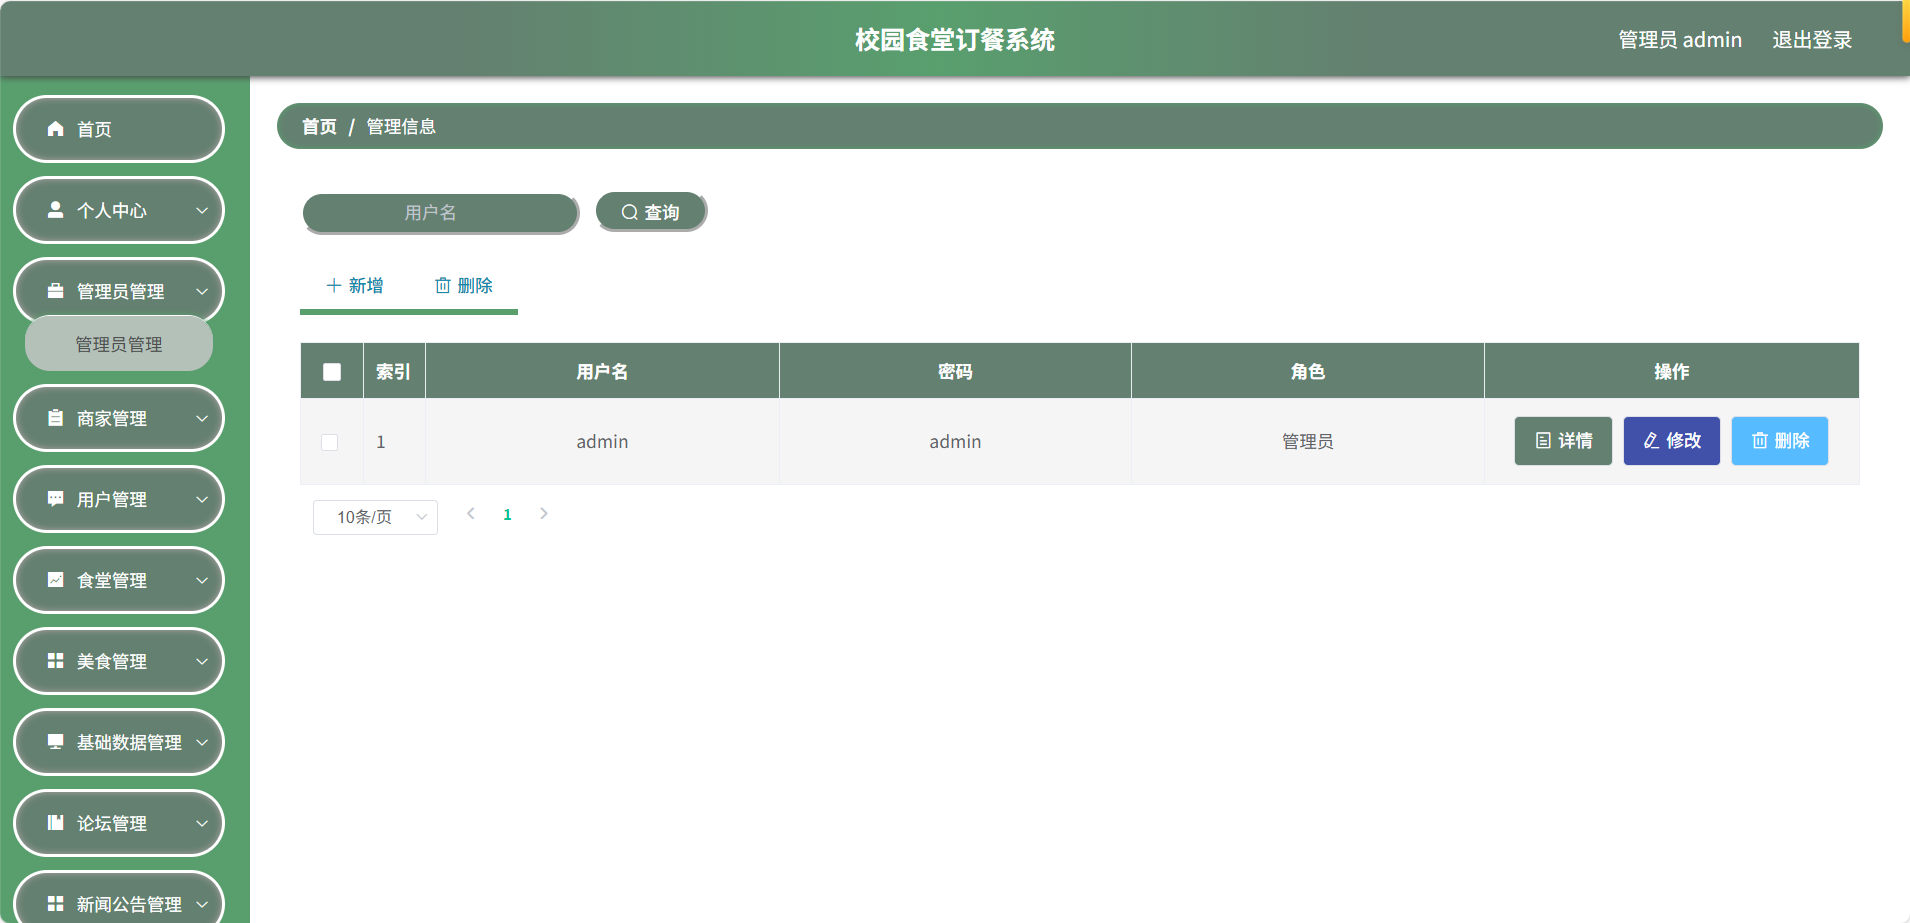Click 管理信息 in the breadcrumb
This screenshot has height=923, width=1910.
point(401,127)
